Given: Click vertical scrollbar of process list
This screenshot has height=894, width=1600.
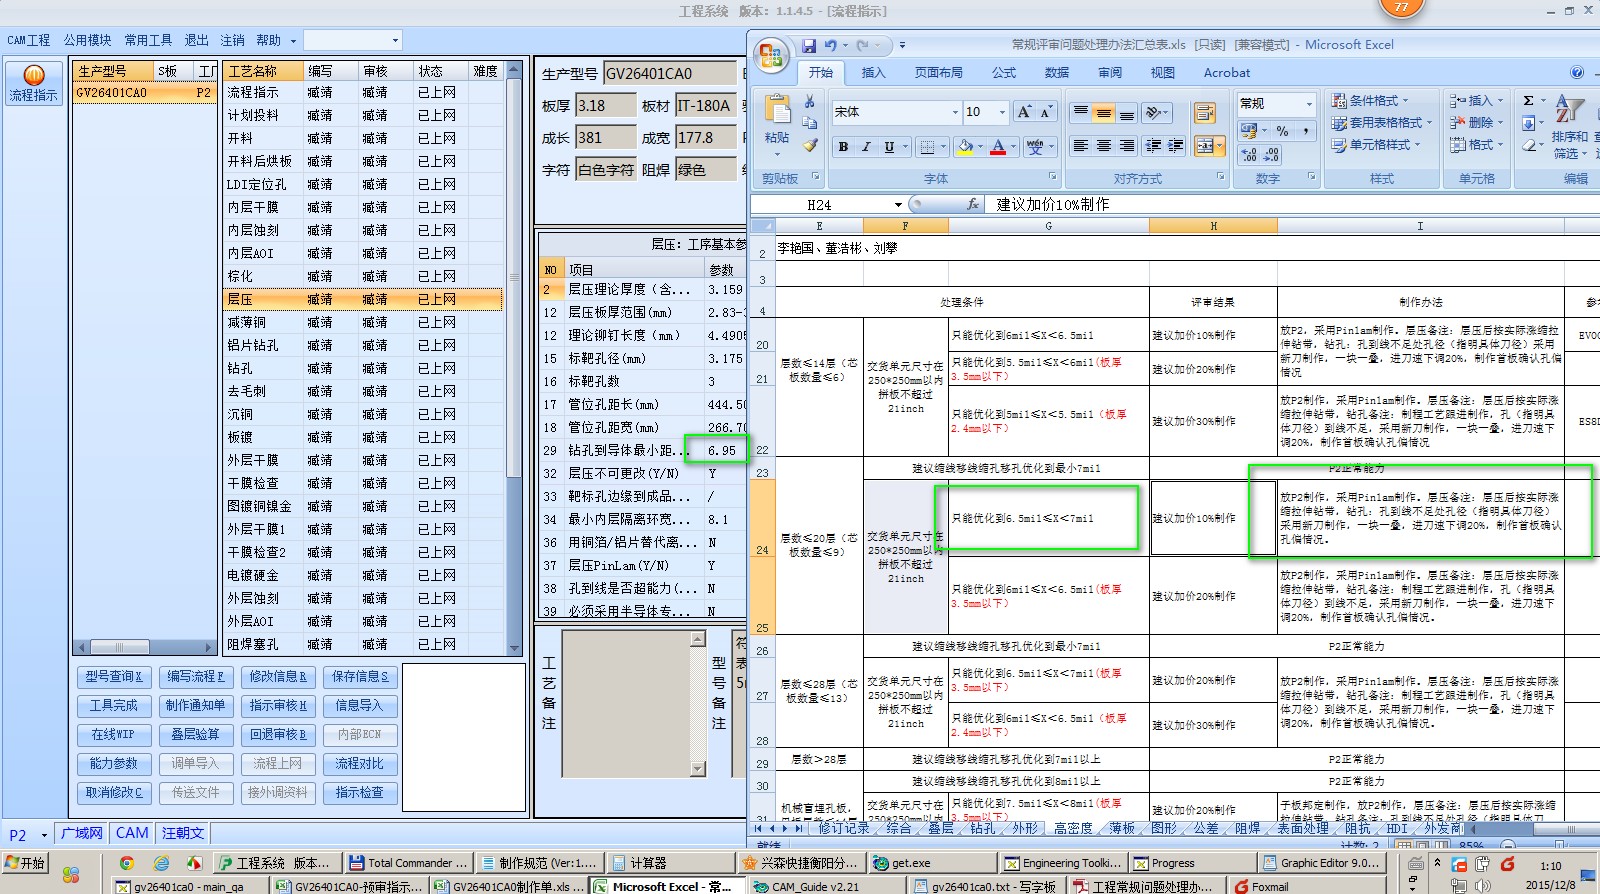Looking at the screenshot, I should pos(515,358).
